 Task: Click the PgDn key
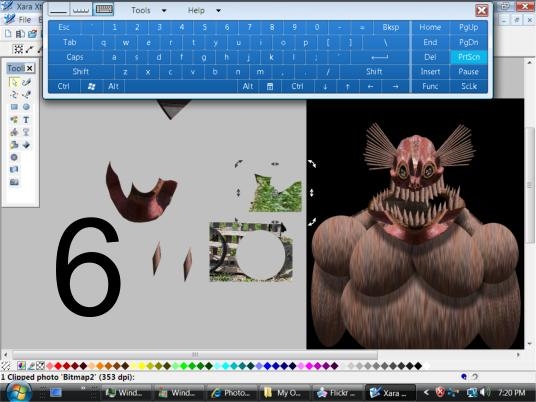click(x=469, y=42)
